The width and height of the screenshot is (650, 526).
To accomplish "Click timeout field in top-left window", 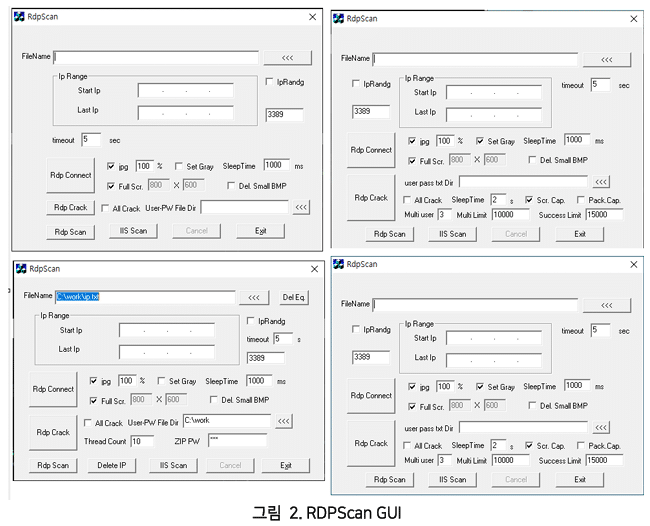I will 91,140.
